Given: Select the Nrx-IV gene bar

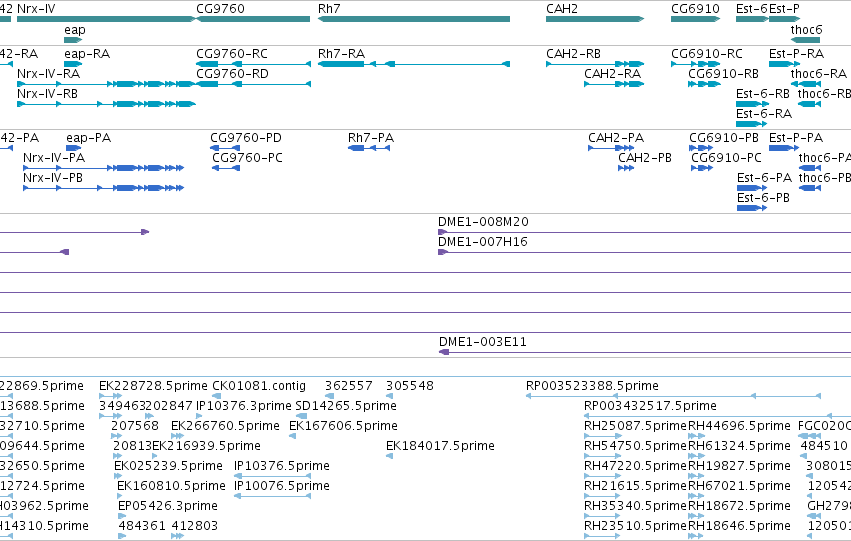Looking at the screenshot, I should coord(106,19).
